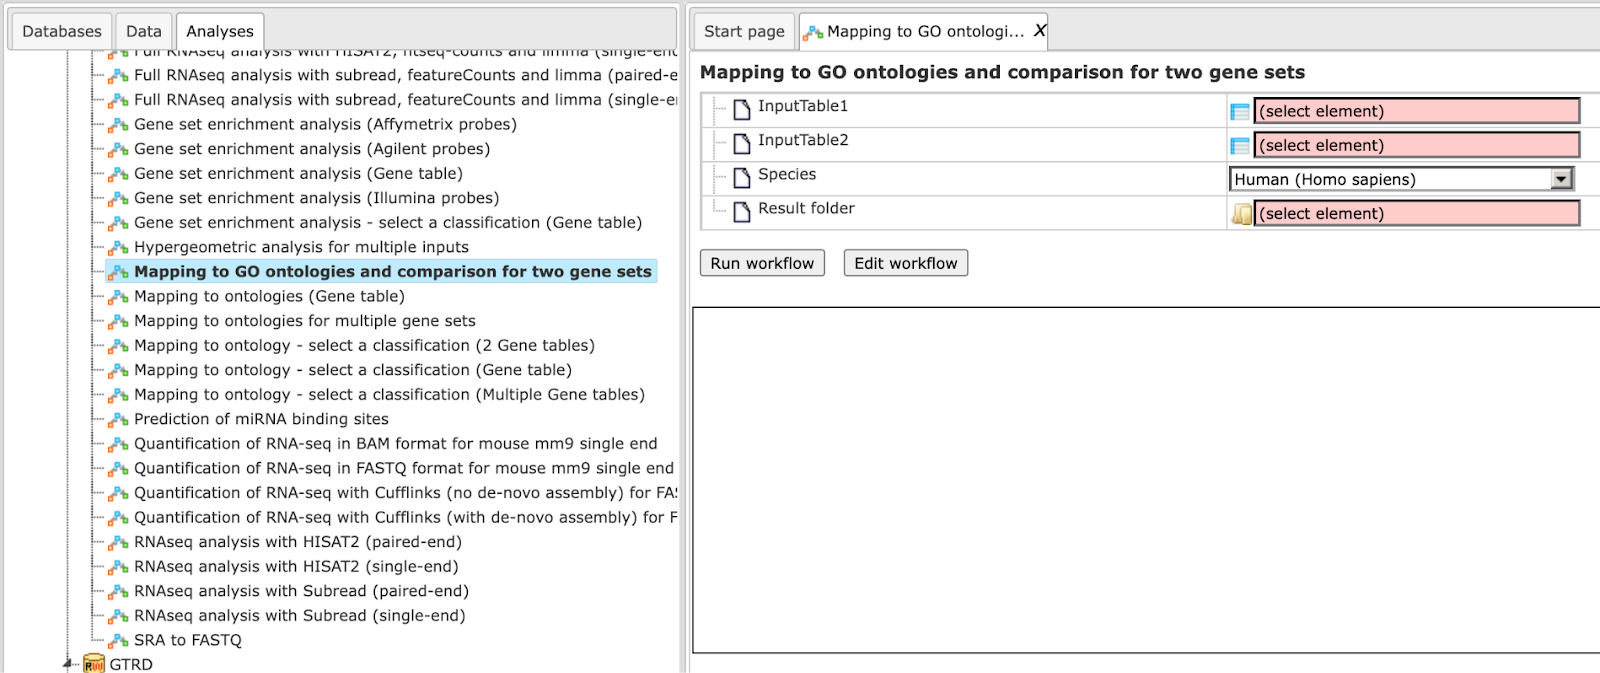This screenshot has height=673, width=1600.
Task: Click workflow icon beside RNAseq analysis with Subread (paired-end)
Action: tap(118, 592)
